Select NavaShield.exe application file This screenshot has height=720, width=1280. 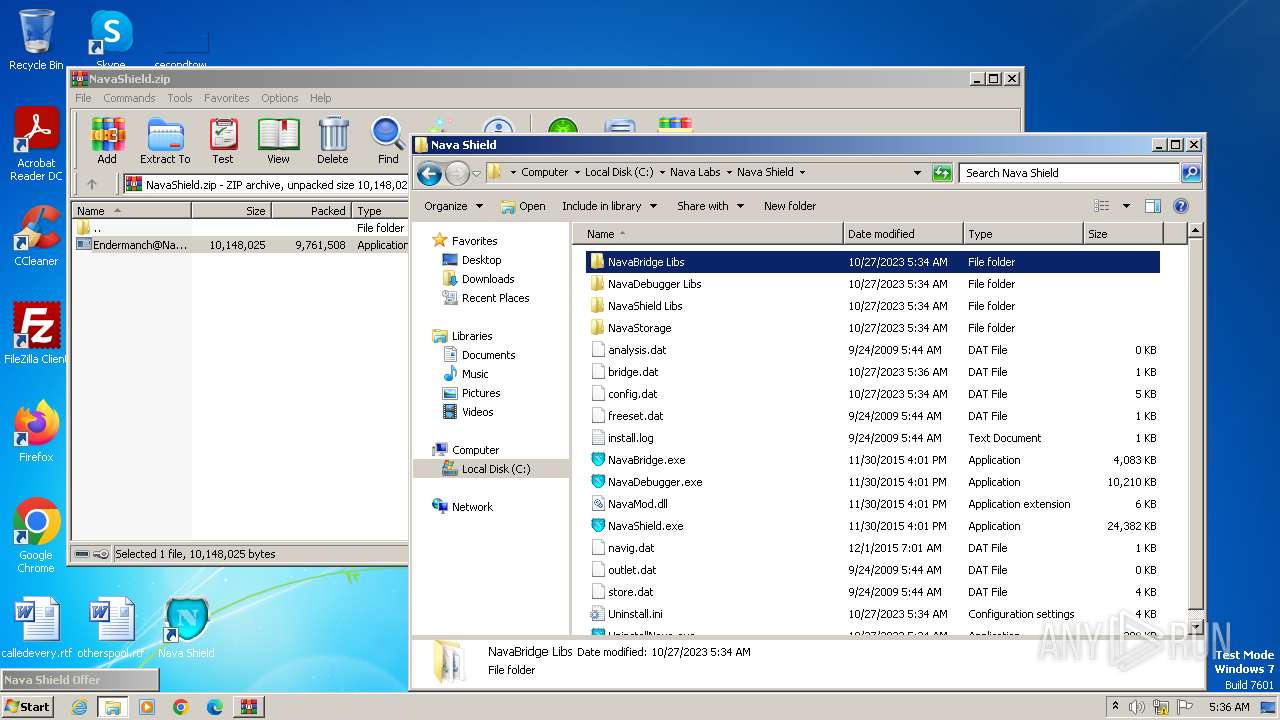645,526
